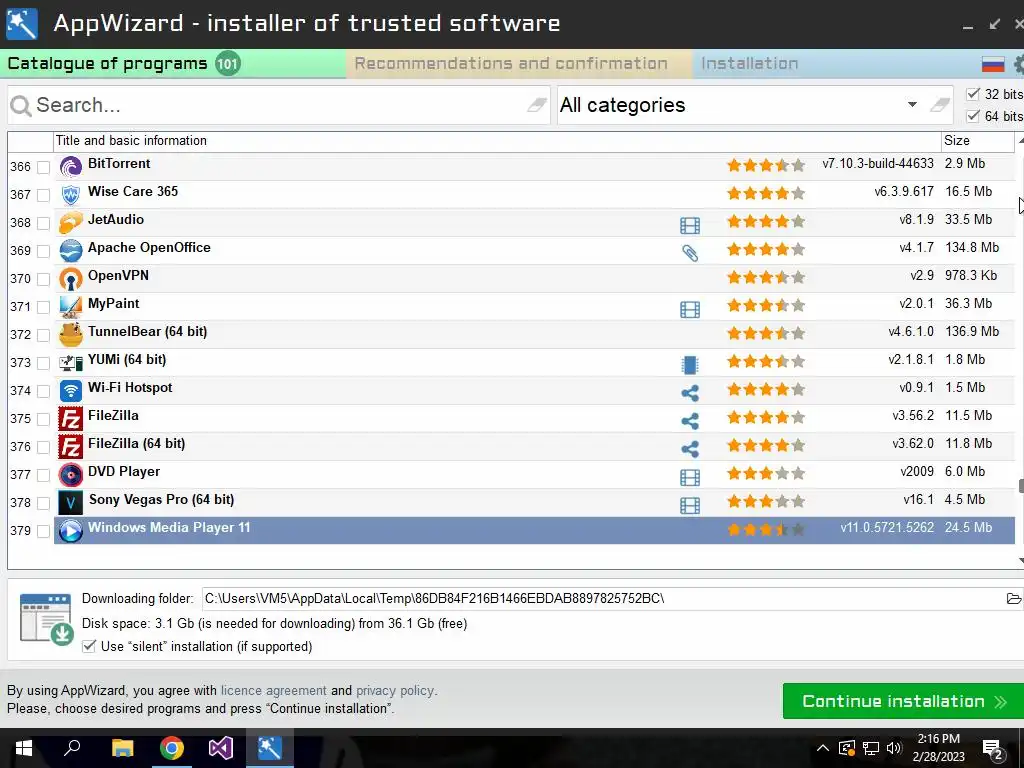Click the BitTorrent program icon
This screenshot has height=768, width=1024.
click(71, 167)
